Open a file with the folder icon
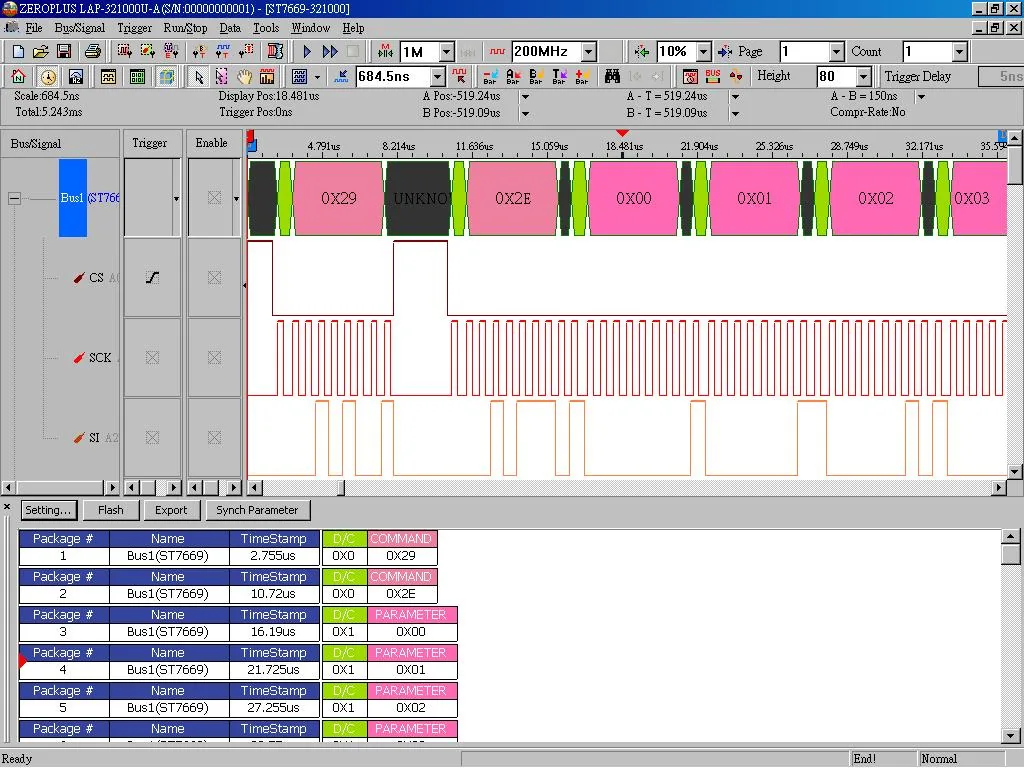The width and height of the screenshot is (1024, 768). [40, 52]
